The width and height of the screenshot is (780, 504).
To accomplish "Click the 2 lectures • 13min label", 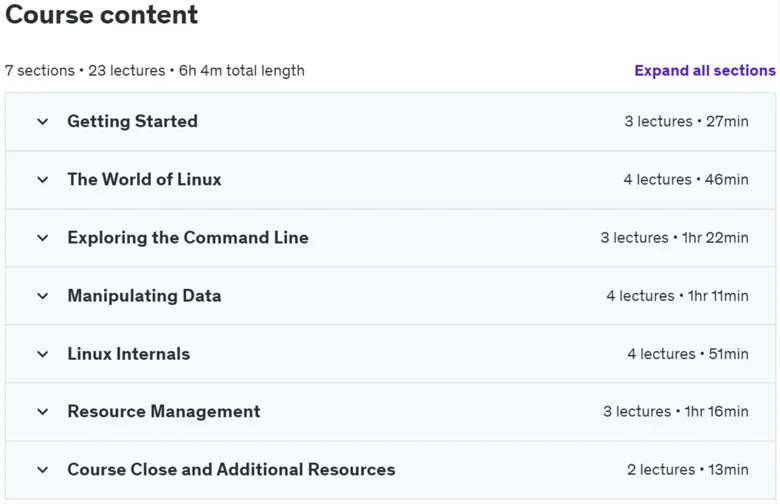I will tap(687, 470).
